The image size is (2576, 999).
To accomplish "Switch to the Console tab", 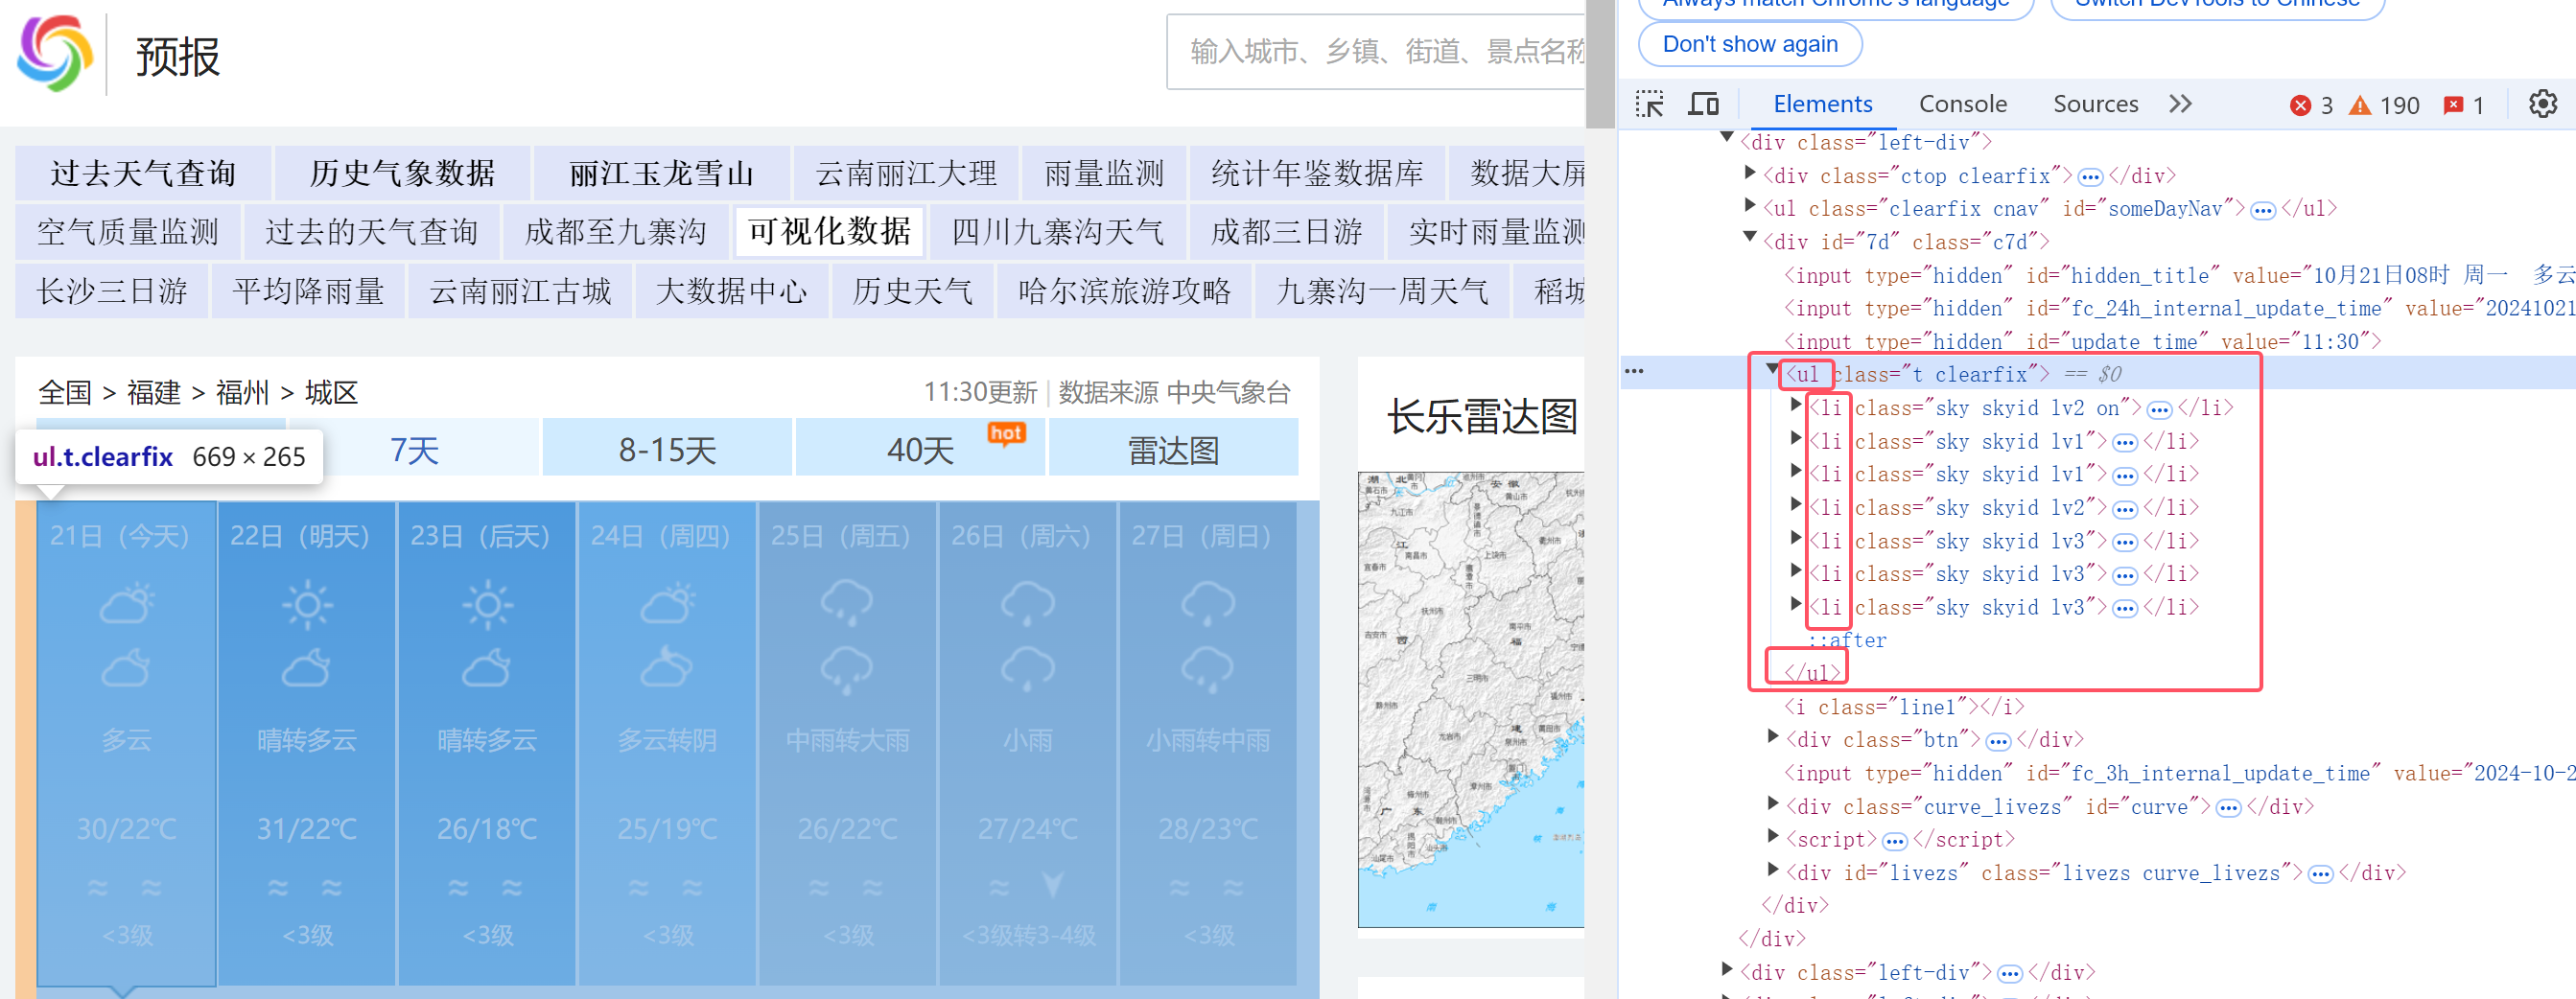I will coord(1962,104).
